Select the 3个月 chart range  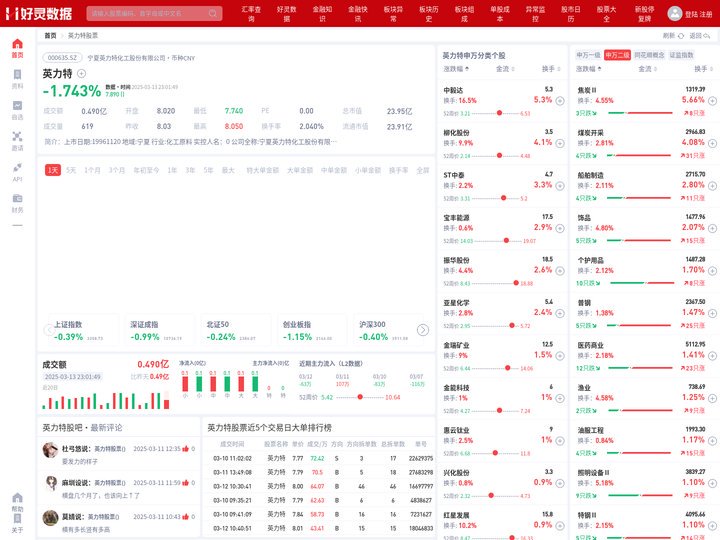click(x=117, y=170)
